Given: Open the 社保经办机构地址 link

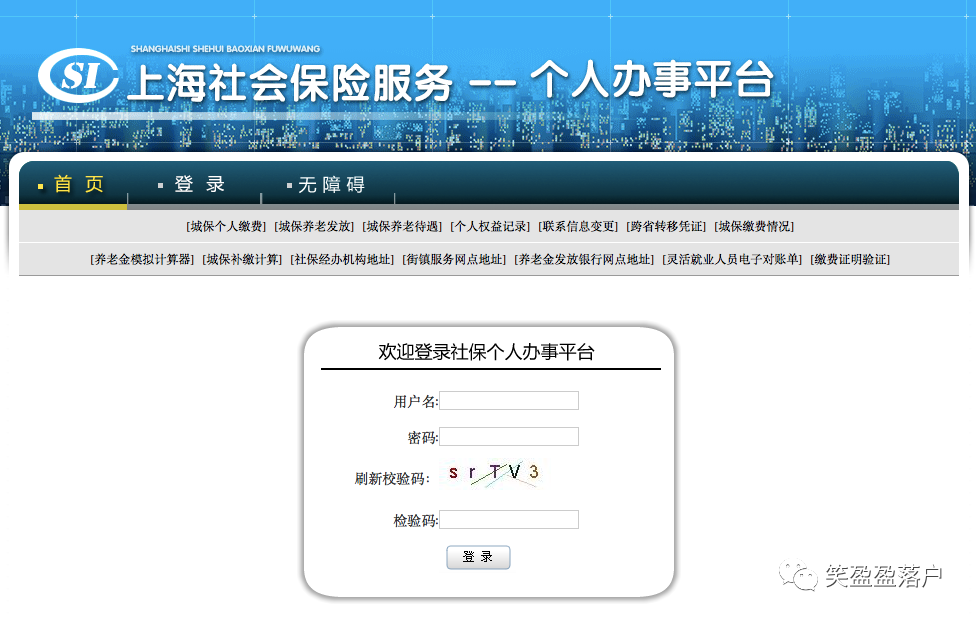Looking at the screenshot, I should point(342,260).
